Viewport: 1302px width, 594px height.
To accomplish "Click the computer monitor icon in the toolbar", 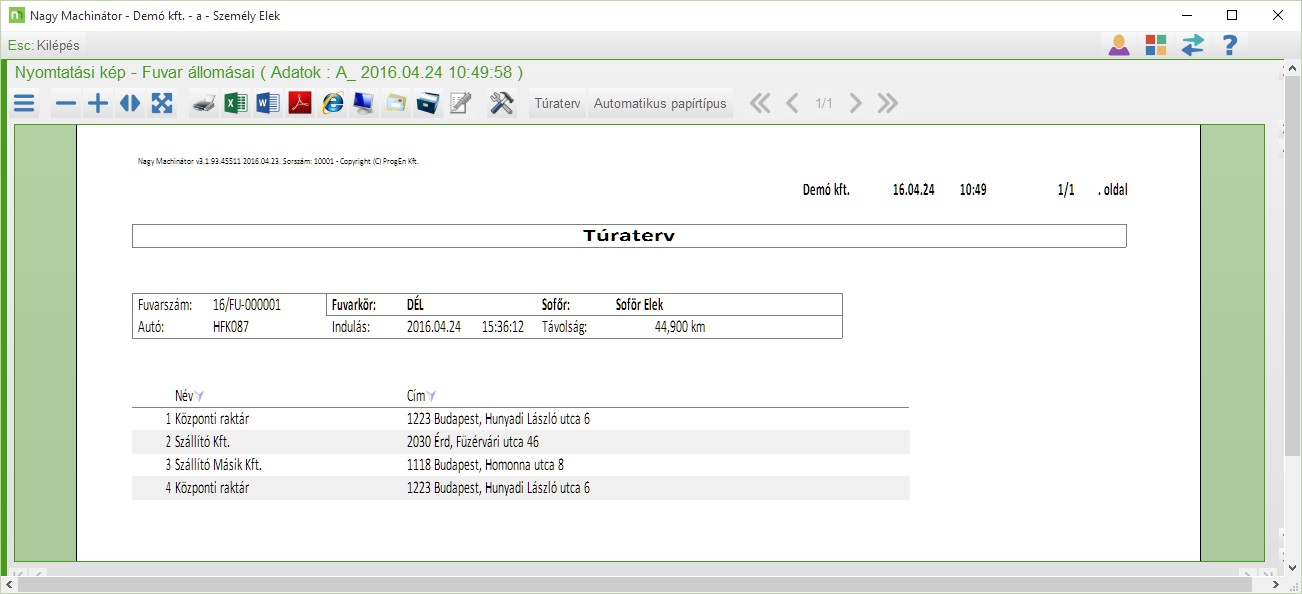I will click(364, 103).
